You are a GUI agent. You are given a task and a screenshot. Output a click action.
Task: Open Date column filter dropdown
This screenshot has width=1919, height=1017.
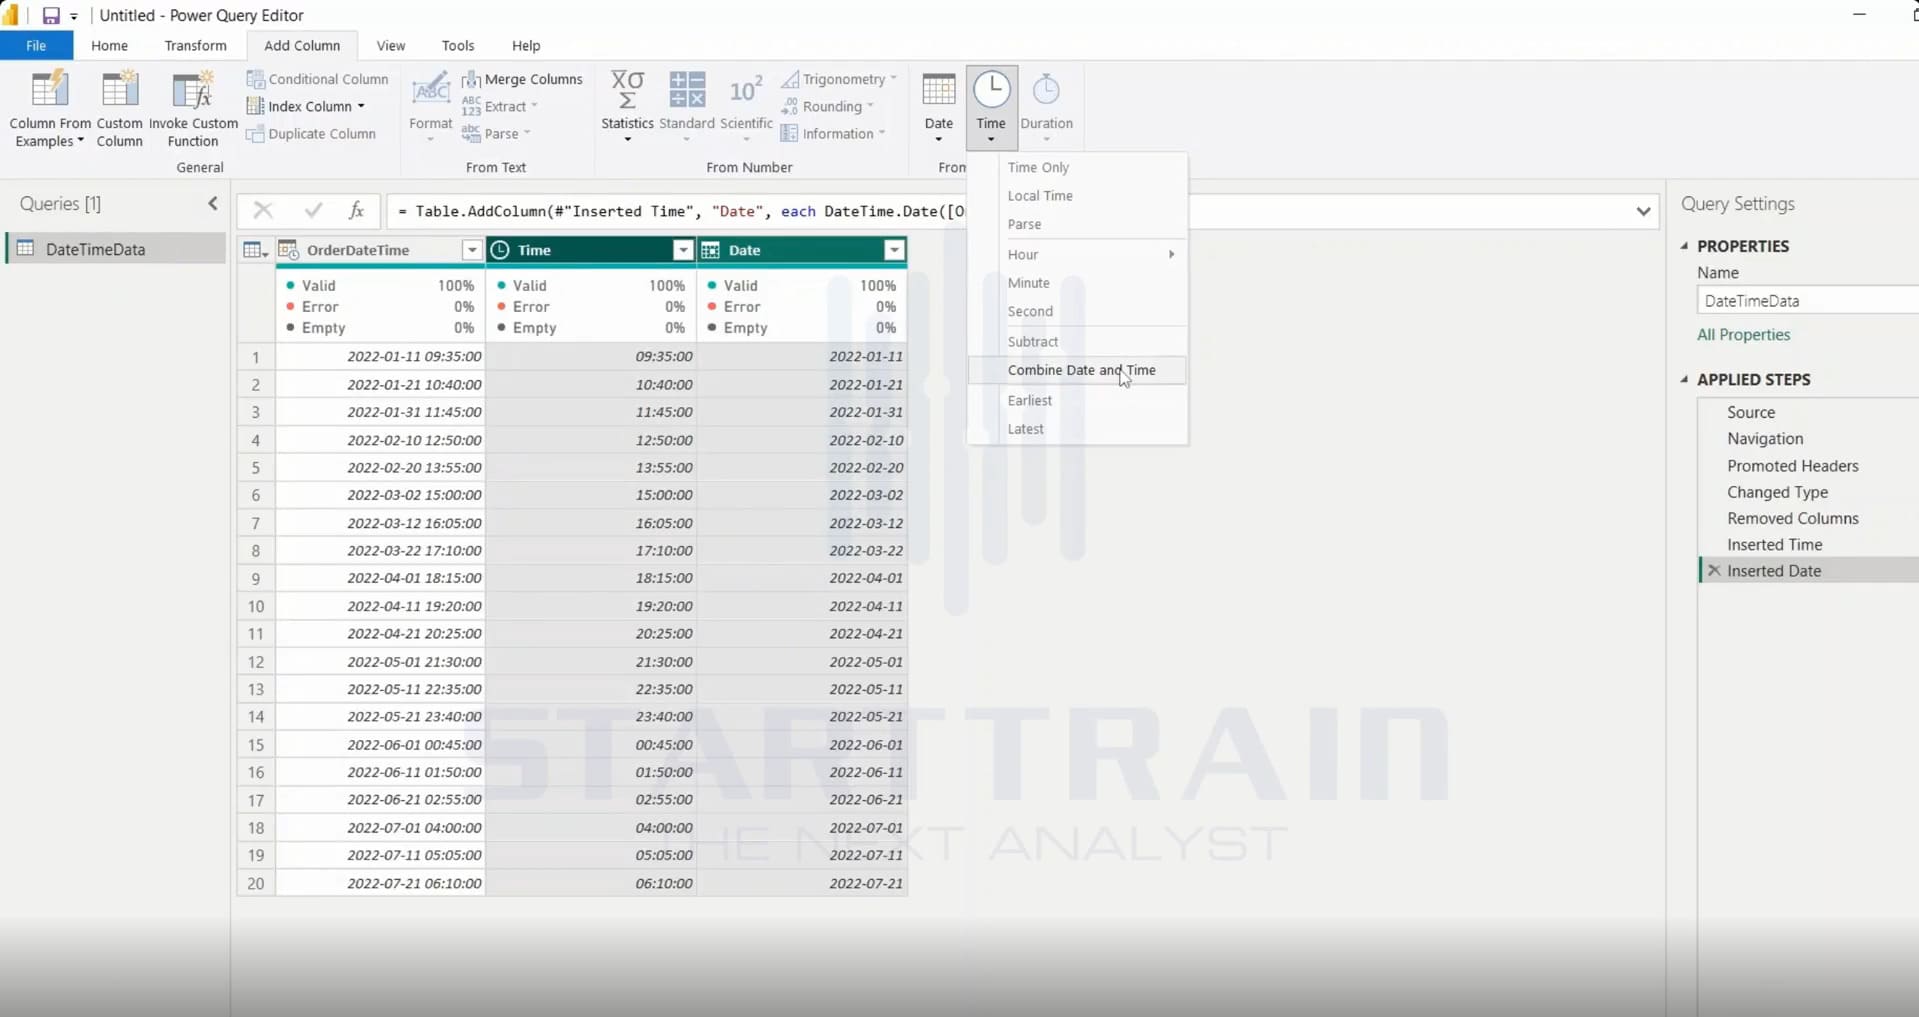pos(894,250)
